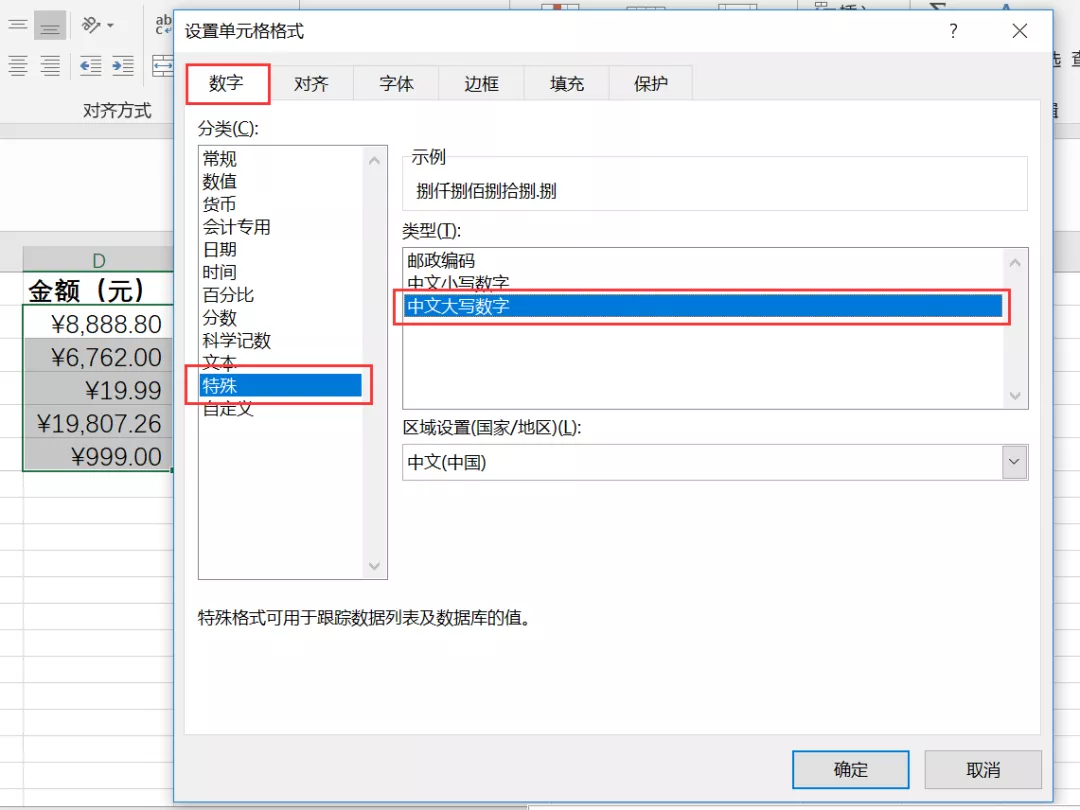Close the 设置单元格格式 dialog

pyautogui.click(x=1019, y=31)
